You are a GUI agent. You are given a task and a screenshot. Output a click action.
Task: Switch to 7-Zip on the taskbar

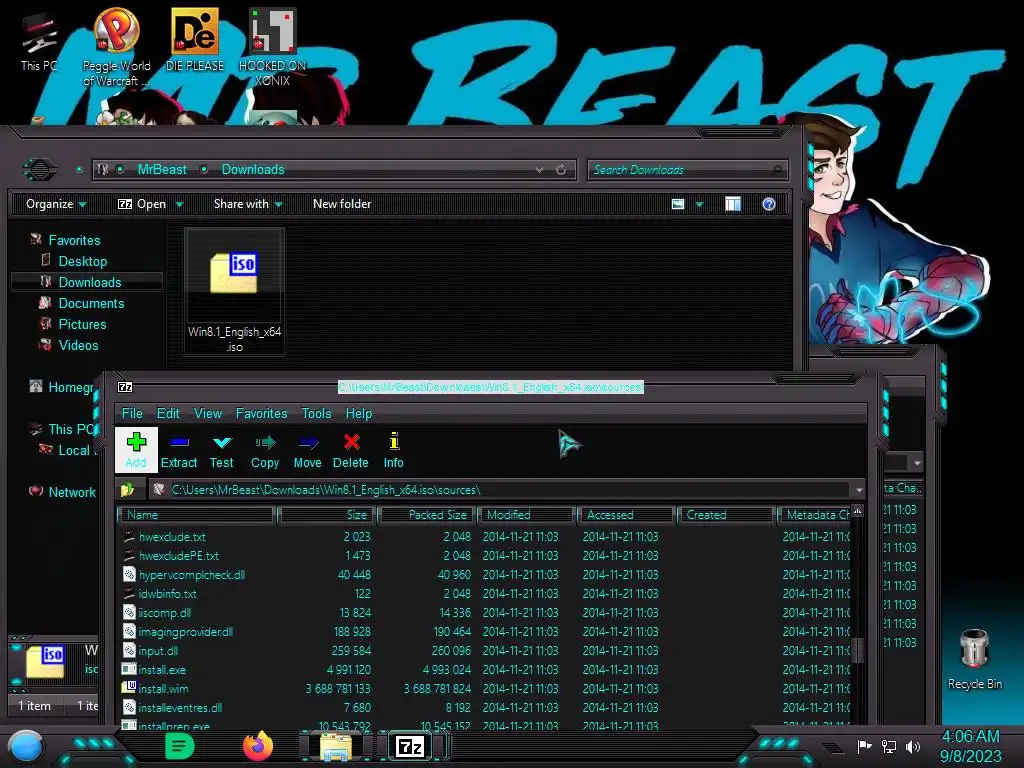[x=410, y=746]
